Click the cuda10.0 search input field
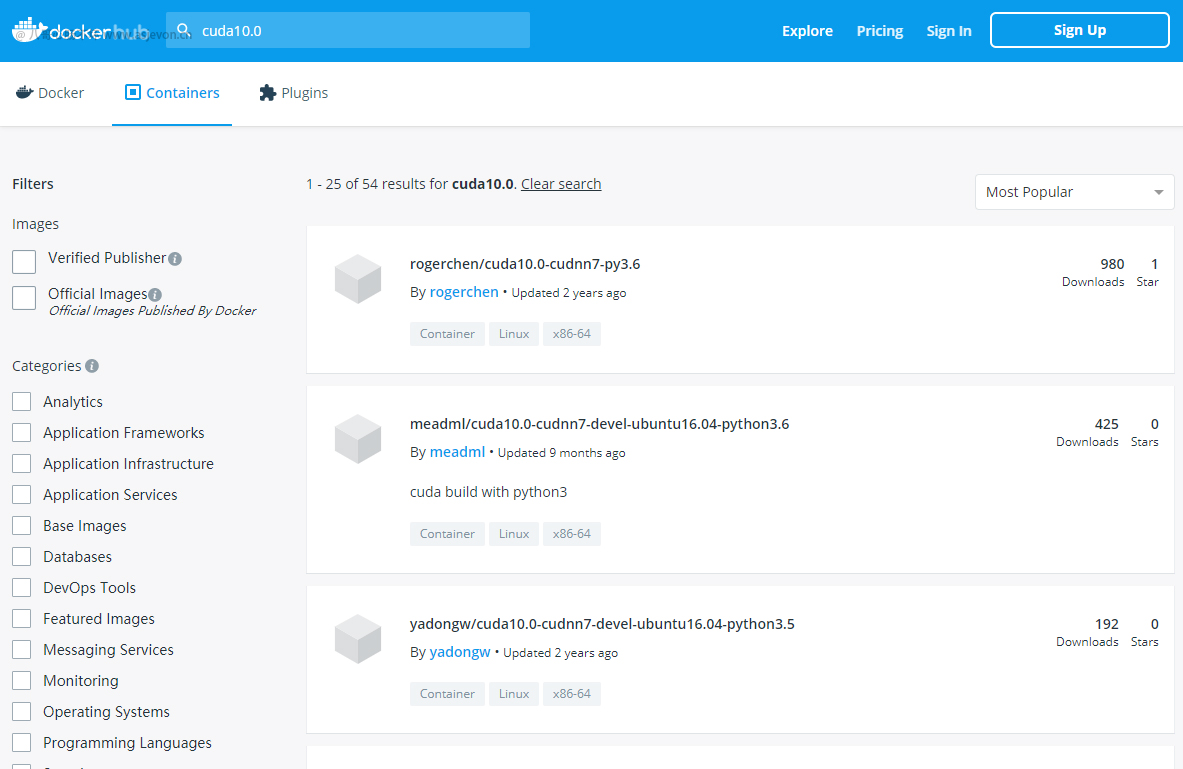The height and width of the screenshot is (769, 1183). point(348,30)
